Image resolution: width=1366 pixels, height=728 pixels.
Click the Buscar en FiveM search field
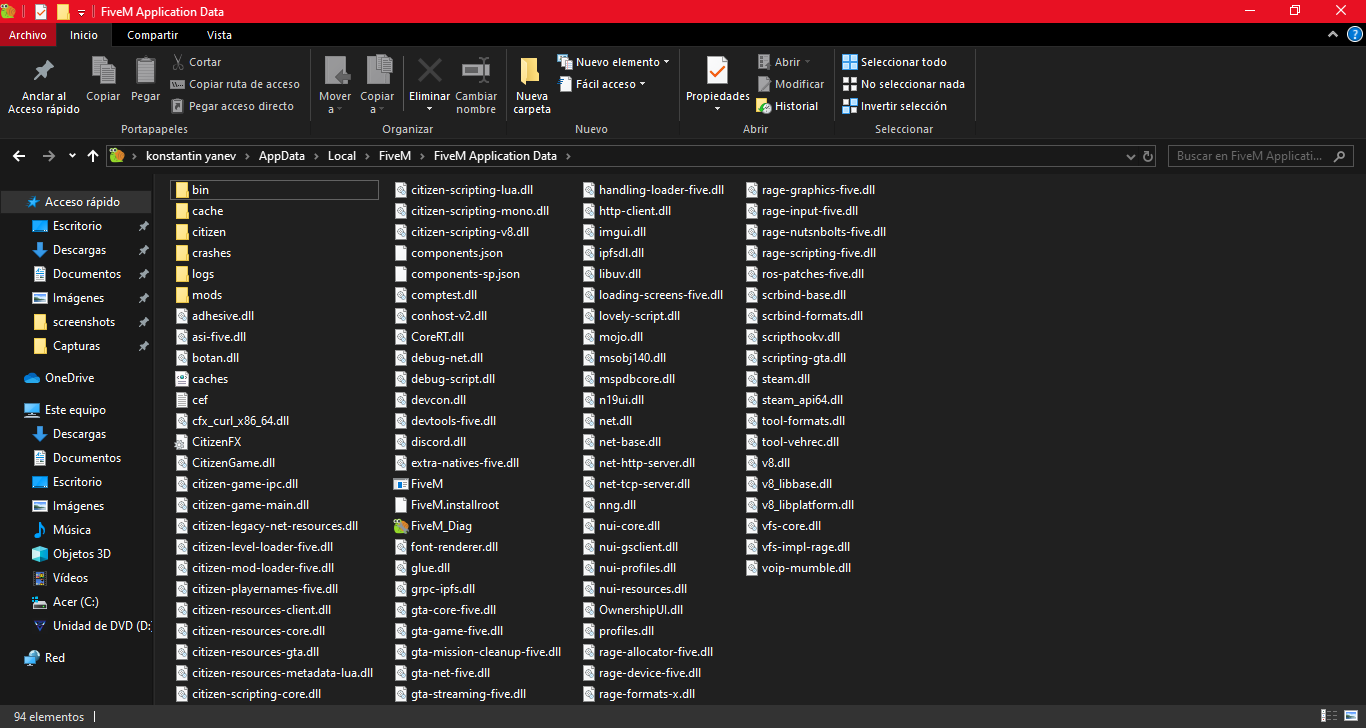coord(1253,156)
